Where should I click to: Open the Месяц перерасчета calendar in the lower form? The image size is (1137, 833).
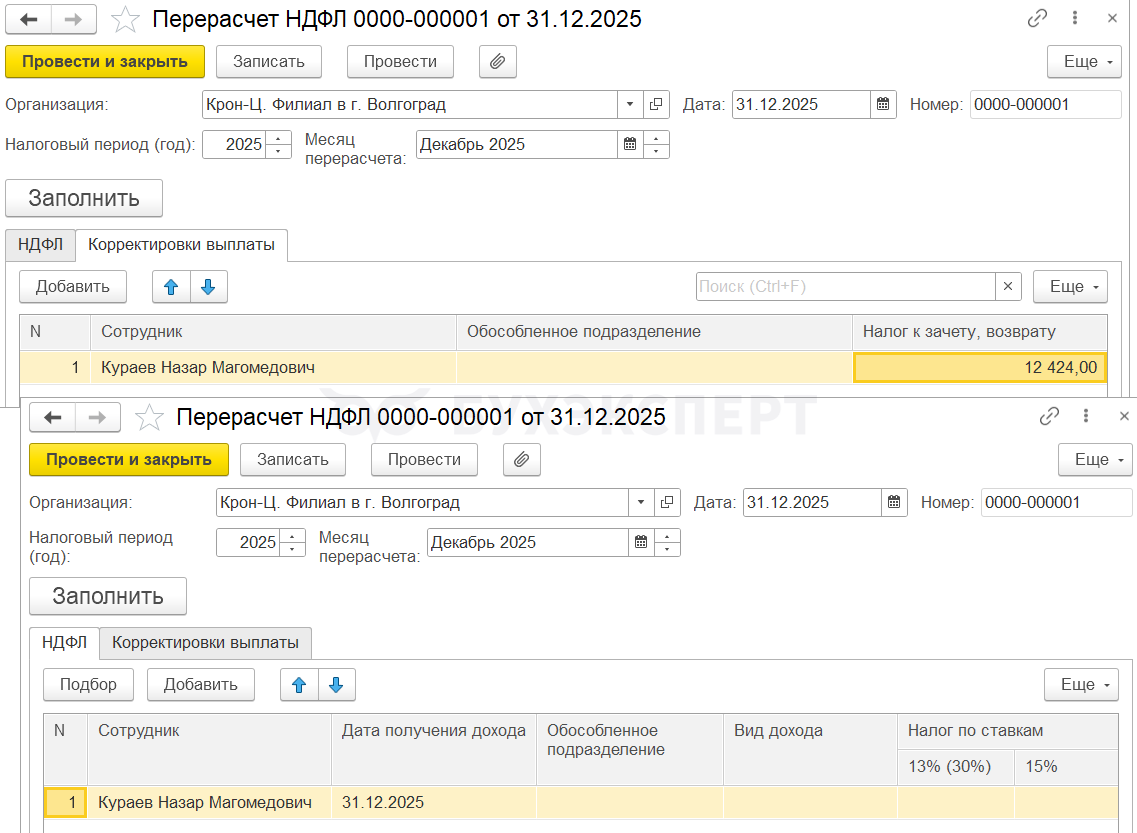pos(641,542)
